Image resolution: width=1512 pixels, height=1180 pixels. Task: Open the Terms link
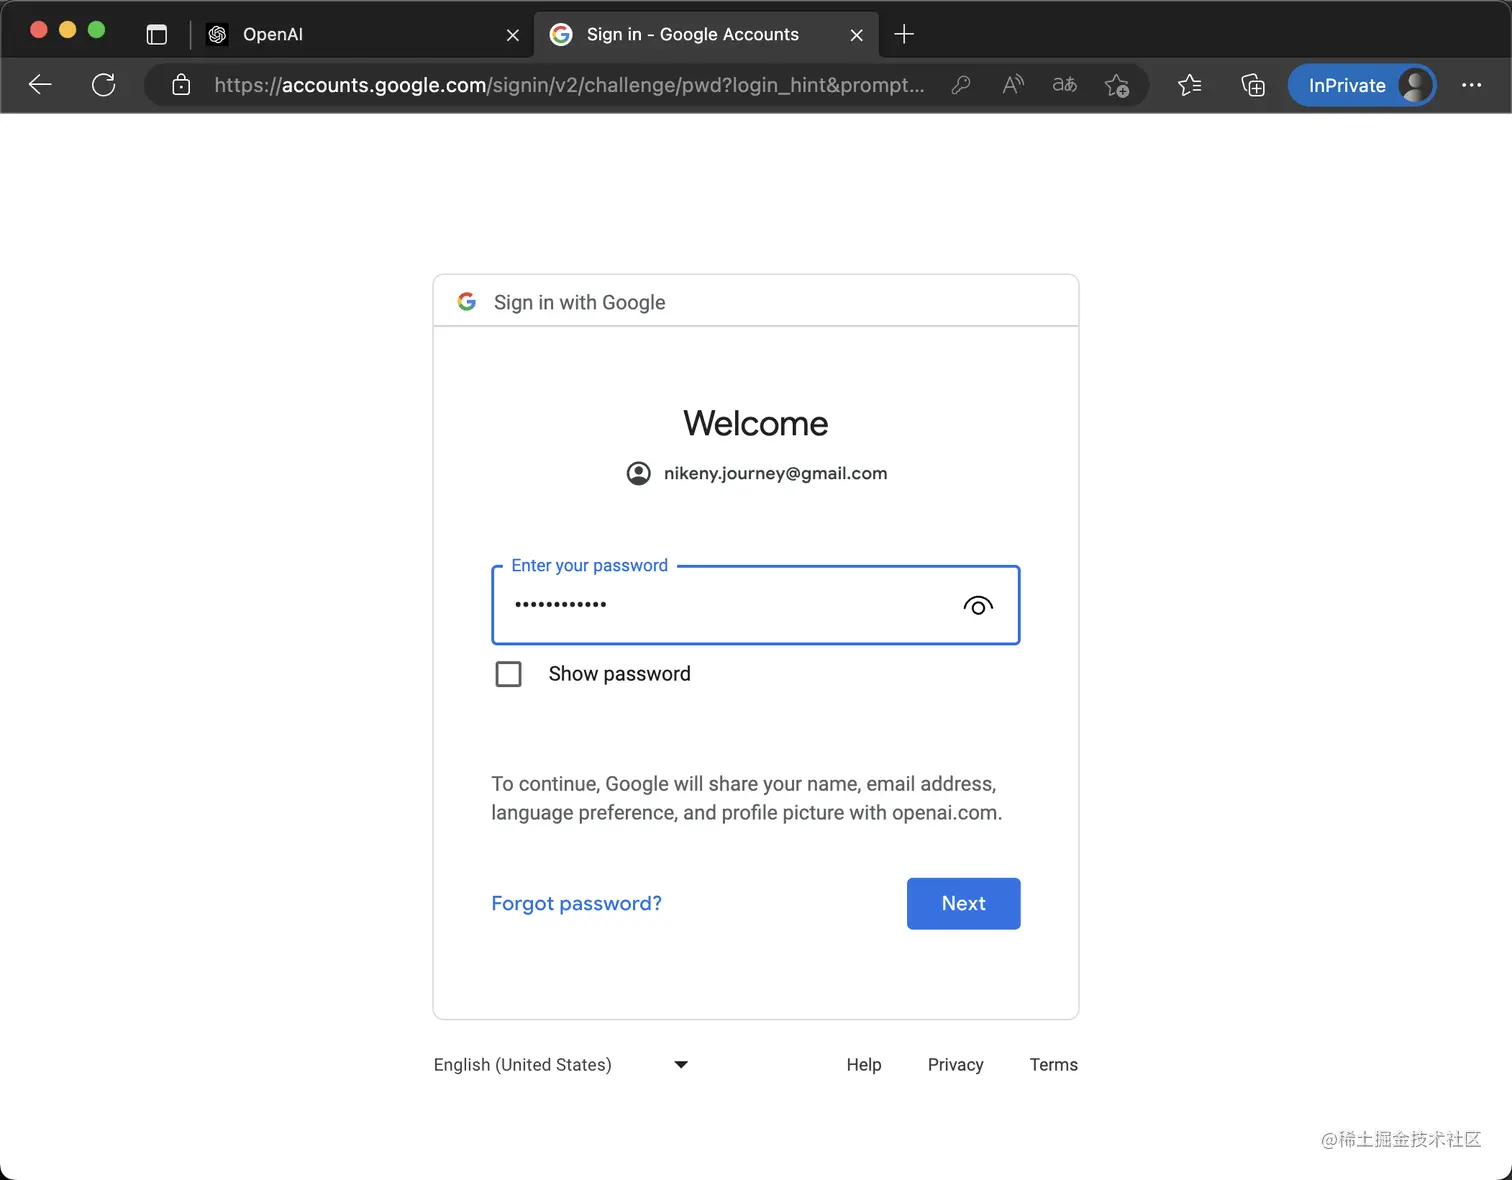coord(1054,1065)
